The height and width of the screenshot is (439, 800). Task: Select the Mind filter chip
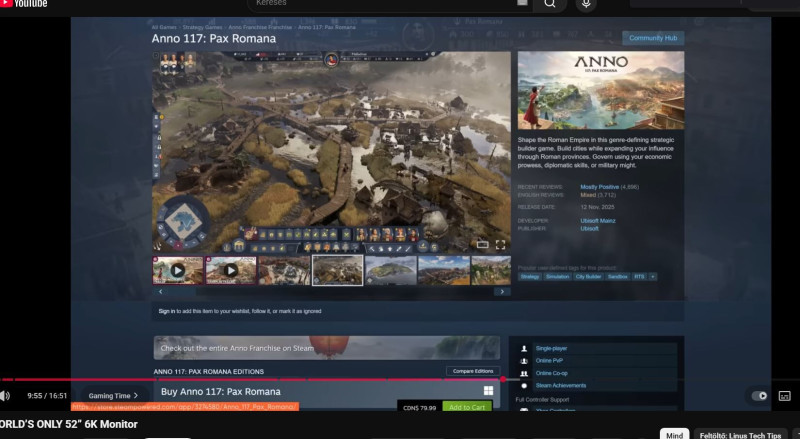pos(674,434)
